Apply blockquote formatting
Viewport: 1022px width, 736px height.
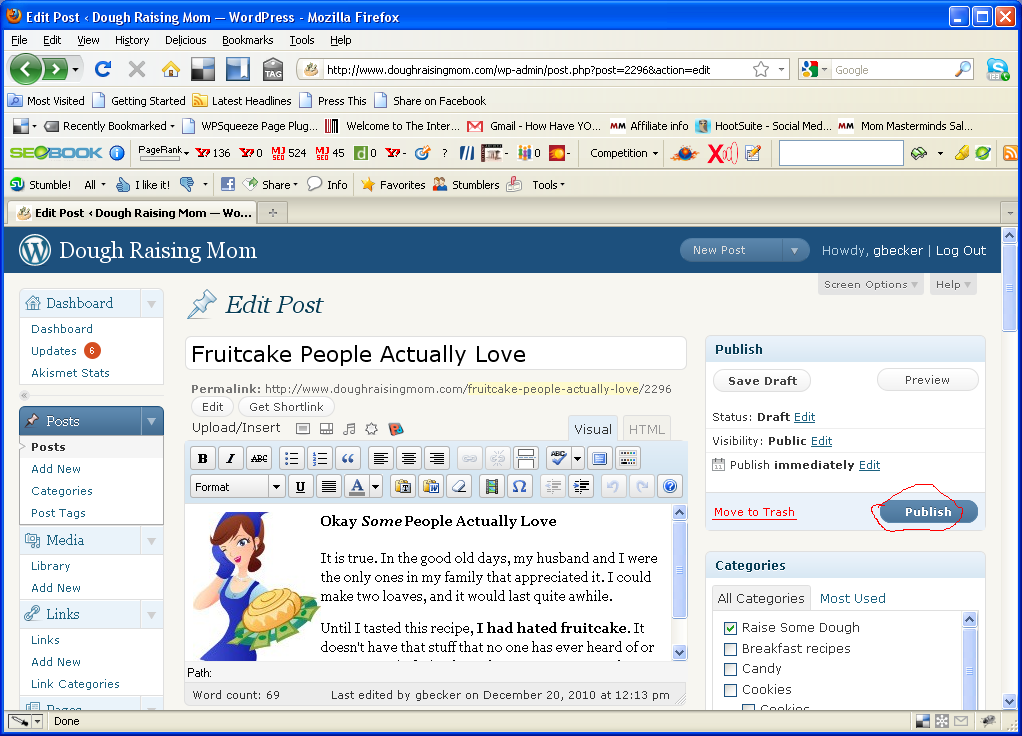point(348,458)
